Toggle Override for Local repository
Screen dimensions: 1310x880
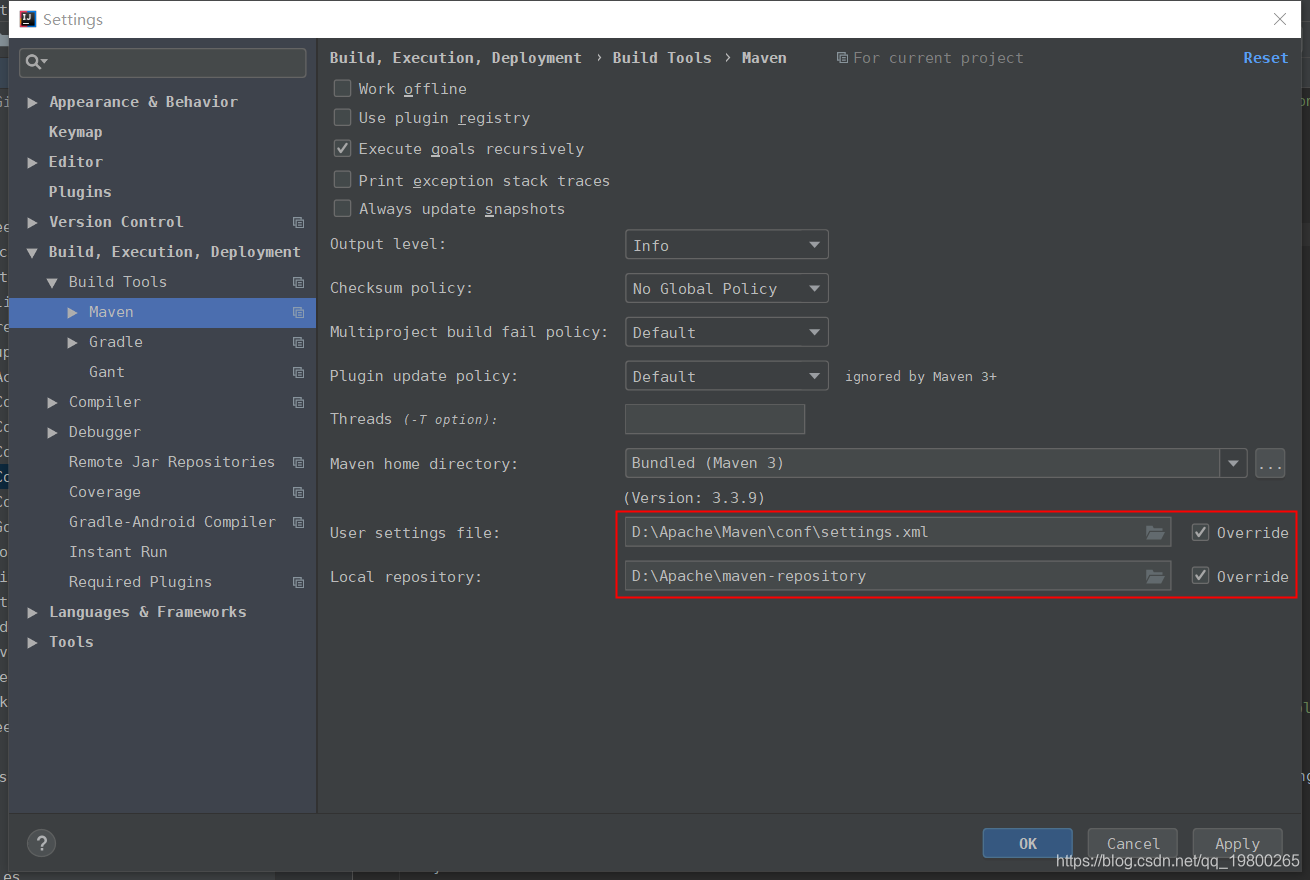click(x=1201, y=576)
